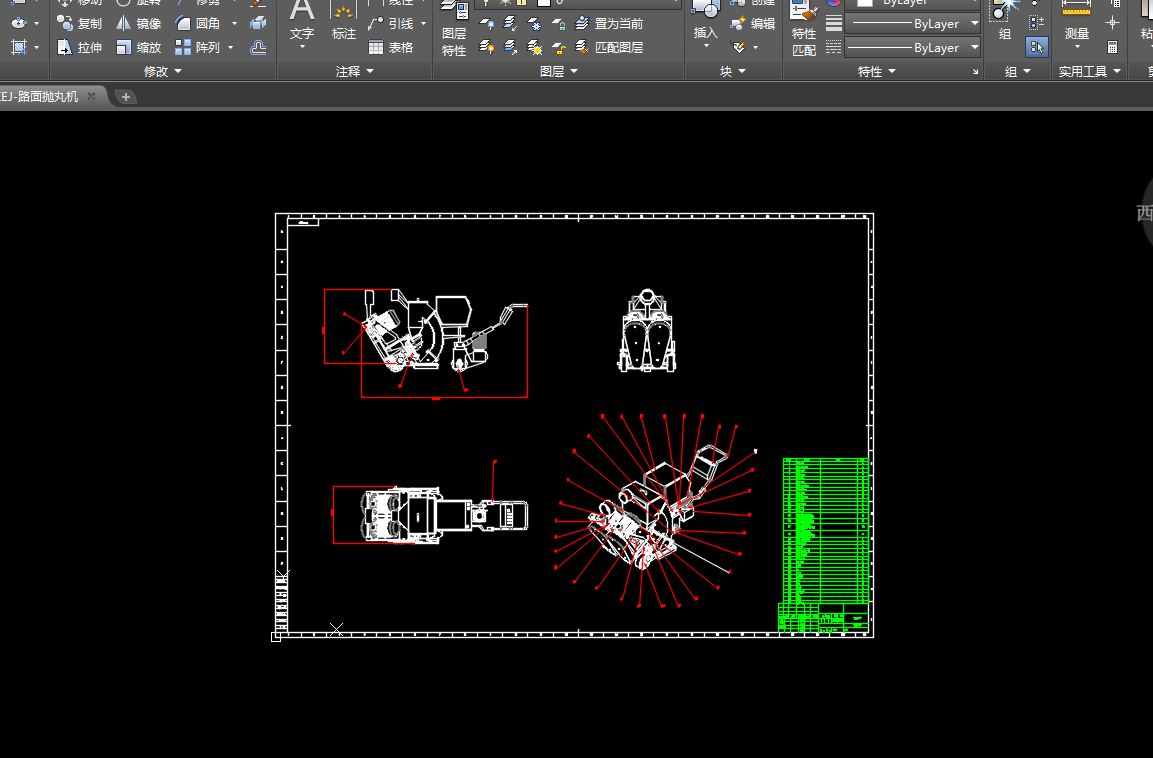
Task: Open the linetype ByLayer dropdown
Action: pos(975,48)
